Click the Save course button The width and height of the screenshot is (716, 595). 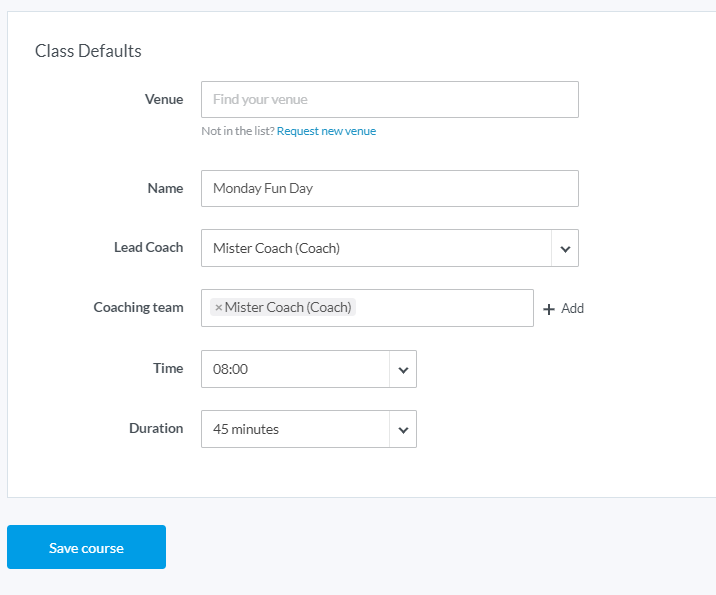pos(86,547)
